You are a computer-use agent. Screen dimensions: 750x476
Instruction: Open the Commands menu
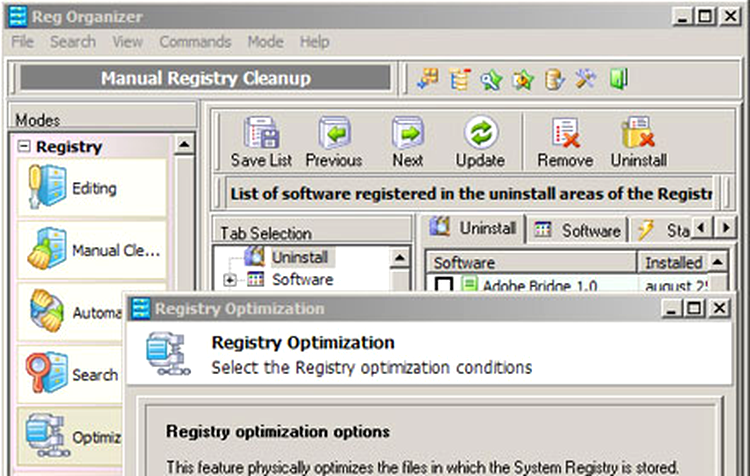[x=195, y=42]
